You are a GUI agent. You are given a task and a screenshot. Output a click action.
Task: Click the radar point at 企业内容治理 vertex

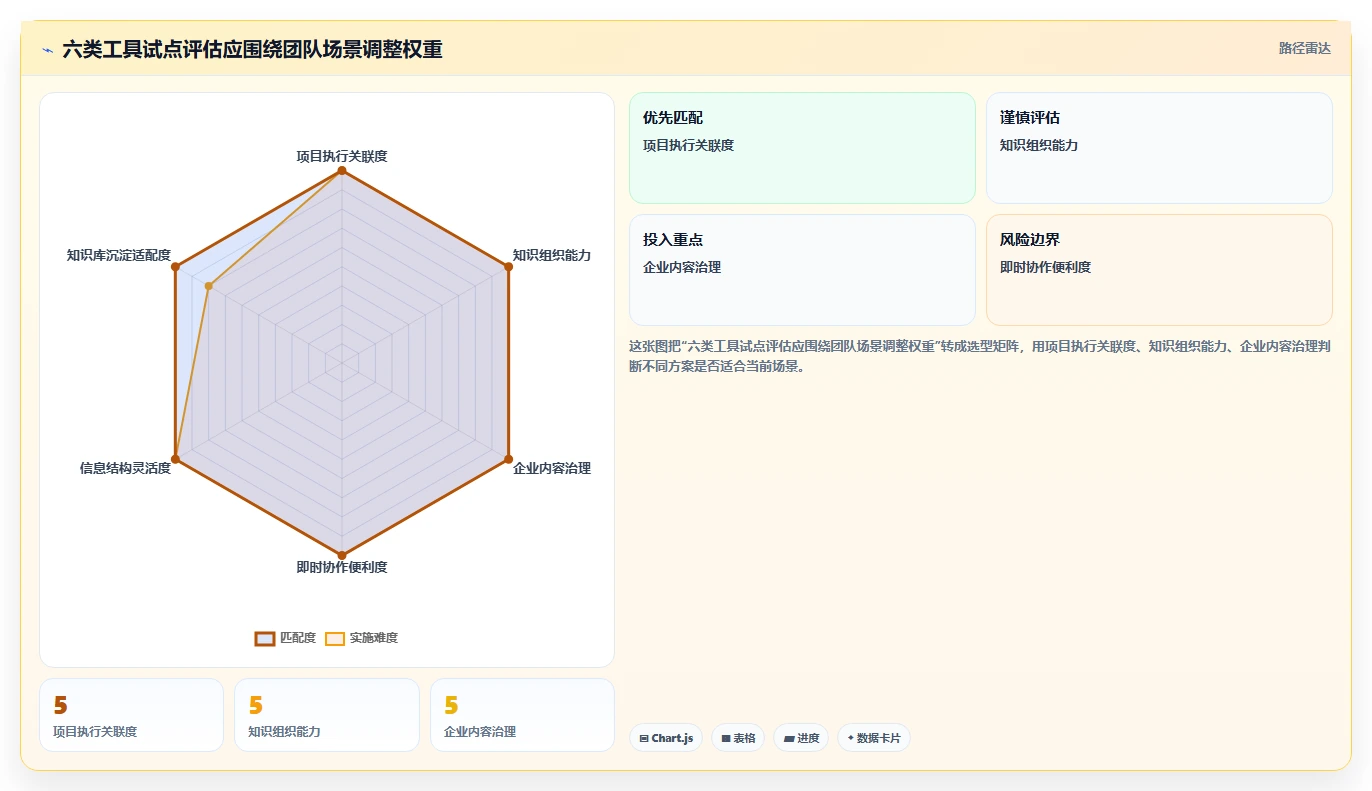pyautogui.click(x=508, y=459)
